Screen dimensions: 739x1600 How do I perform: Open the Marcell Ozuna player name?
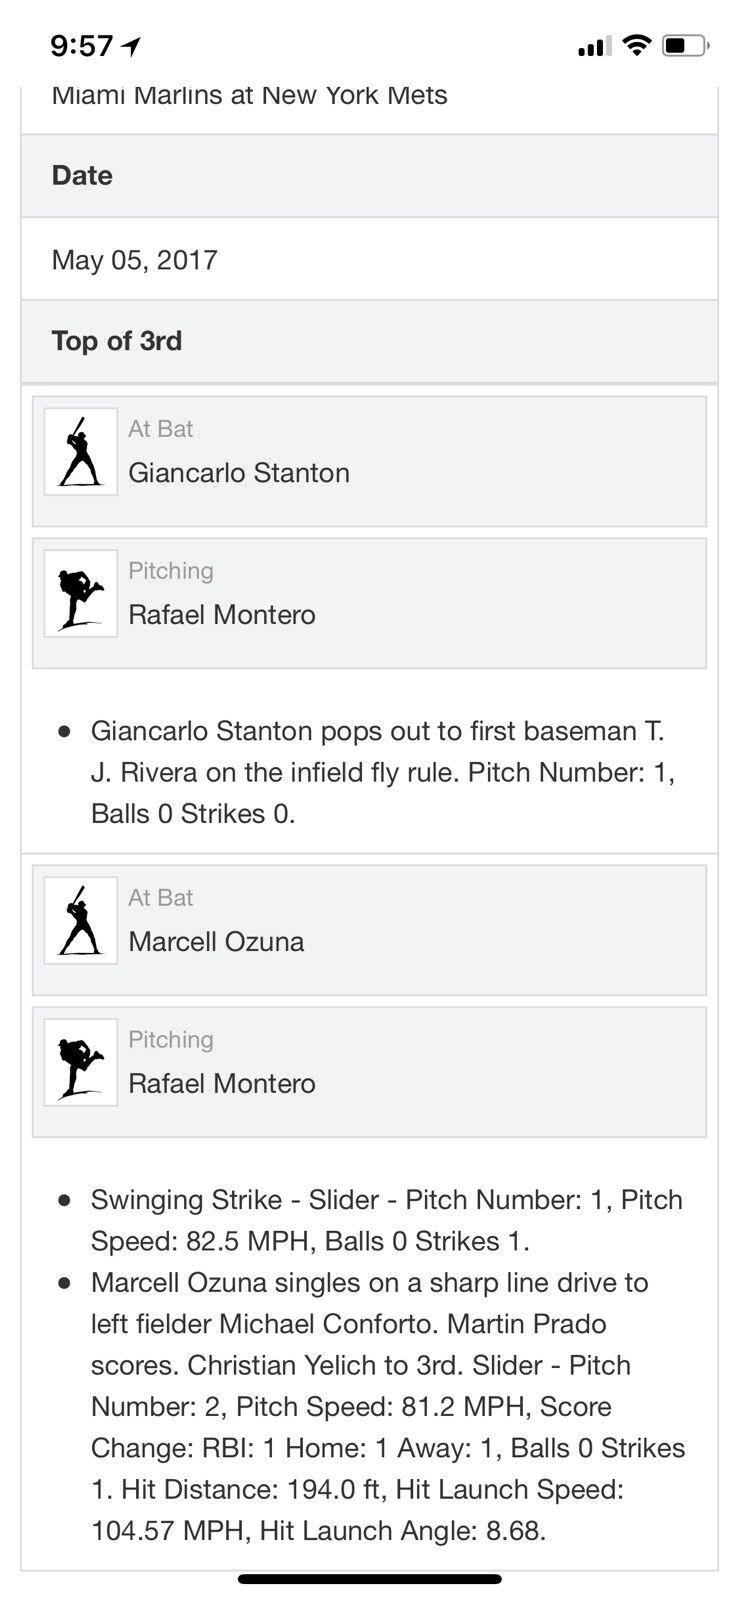(216, 942)
